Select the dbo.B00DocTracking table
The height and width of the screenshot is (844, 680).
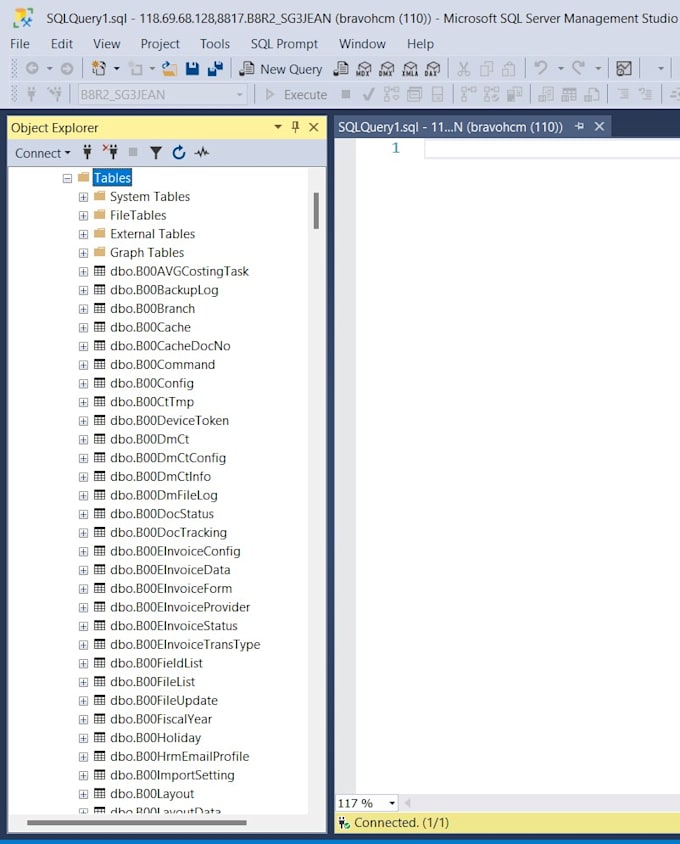coord(169,533)
